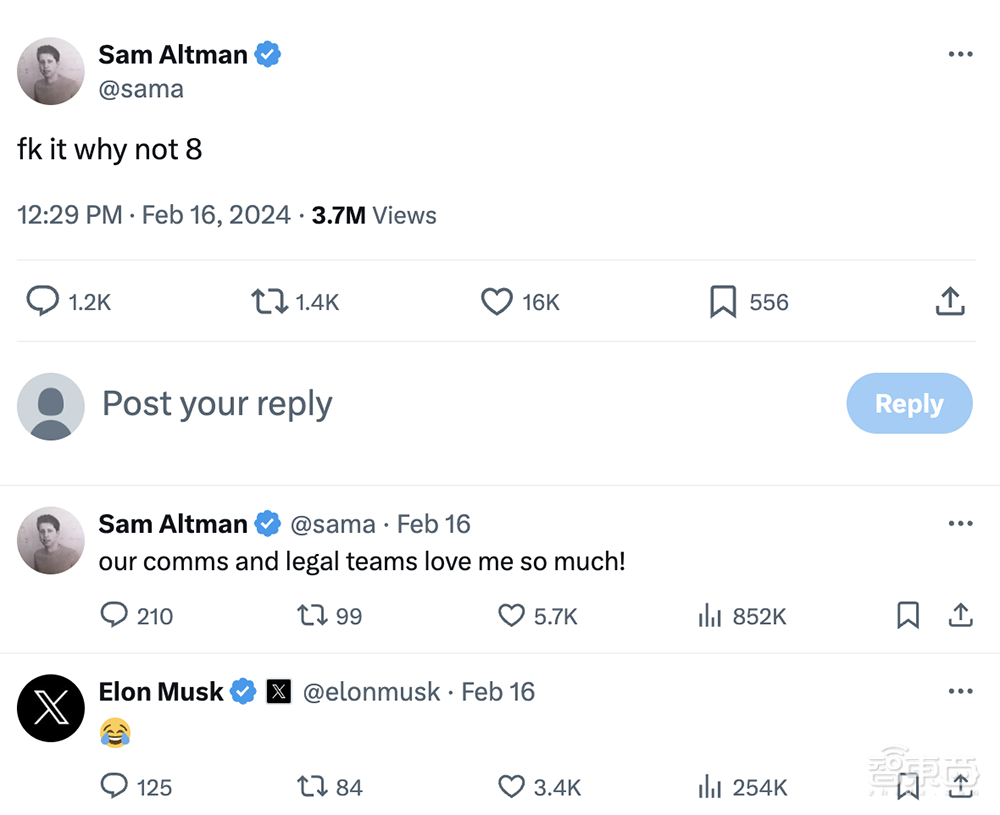Type in the 'Post your reply' field
The image size is (1000, 815).
click(400, 404)
